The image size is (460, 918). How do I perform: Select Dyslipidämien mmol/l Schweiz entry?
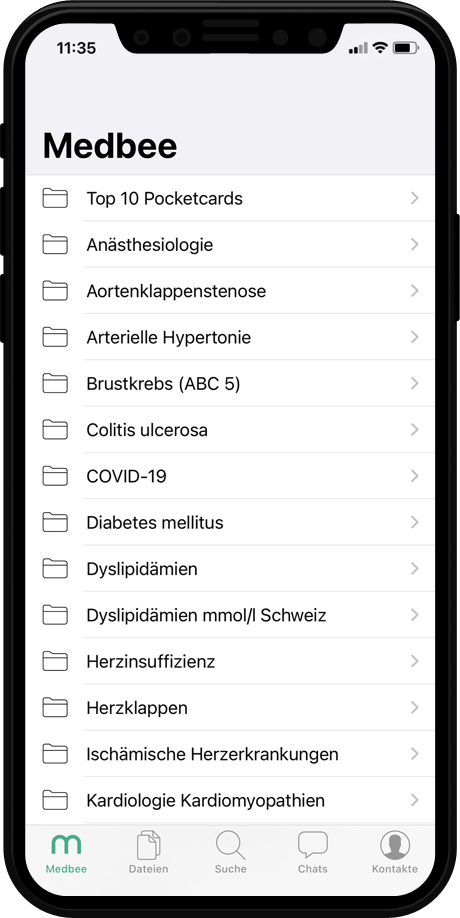click(x=230, y=615)
